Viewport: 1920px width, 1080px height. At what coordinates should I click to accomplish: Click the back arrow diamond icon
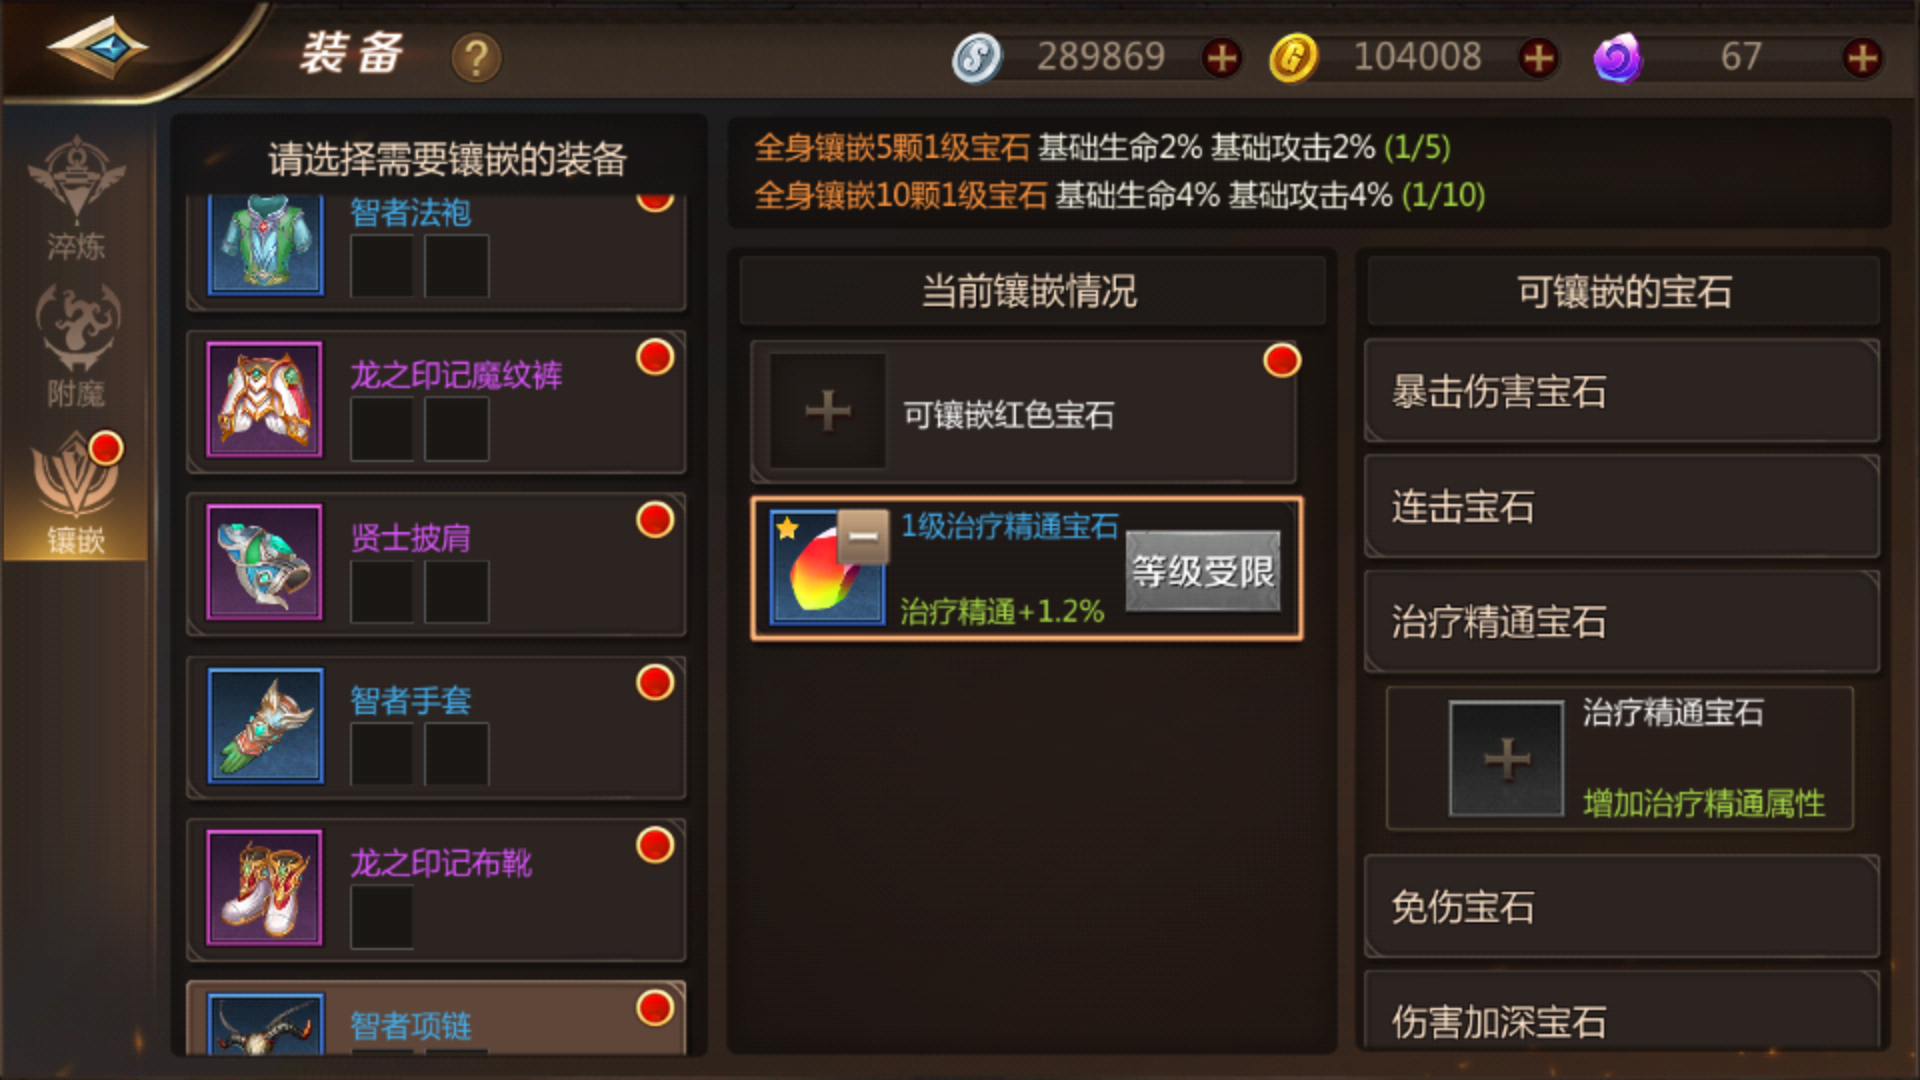[98, 47]
